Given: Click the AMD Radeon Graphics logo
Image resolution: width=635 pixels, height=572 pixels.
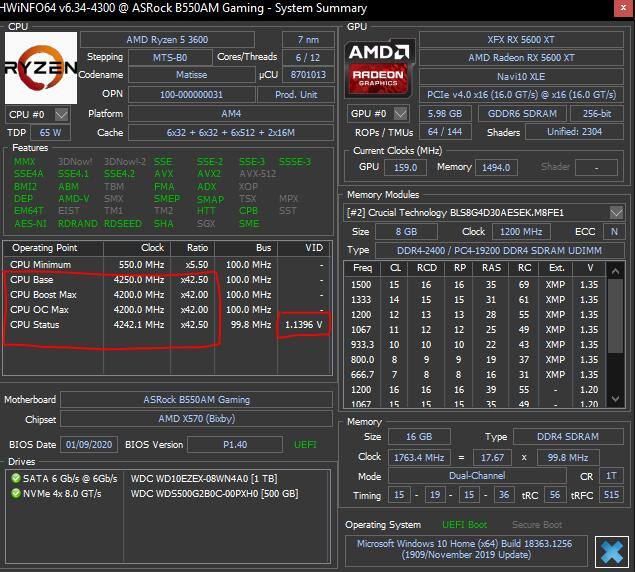Looking at the screenshot, I should coord(378,68).
